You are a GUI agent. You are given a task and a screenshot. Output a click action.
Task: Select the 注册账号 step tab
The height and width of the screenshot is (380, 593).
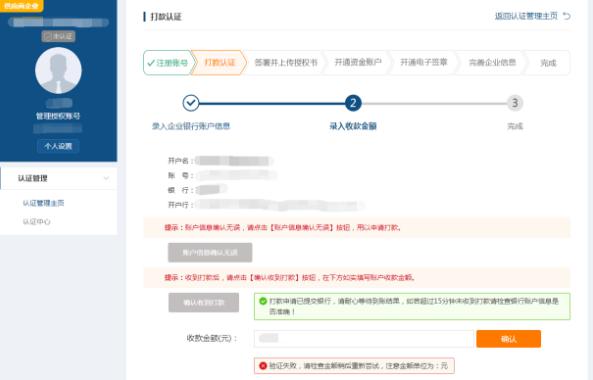[x=168, y=63]
